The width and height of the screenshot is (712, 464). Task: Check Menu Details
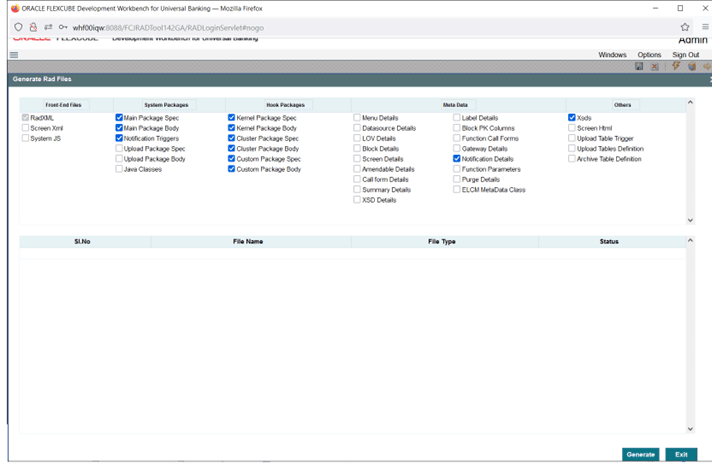tap(357, 118)
